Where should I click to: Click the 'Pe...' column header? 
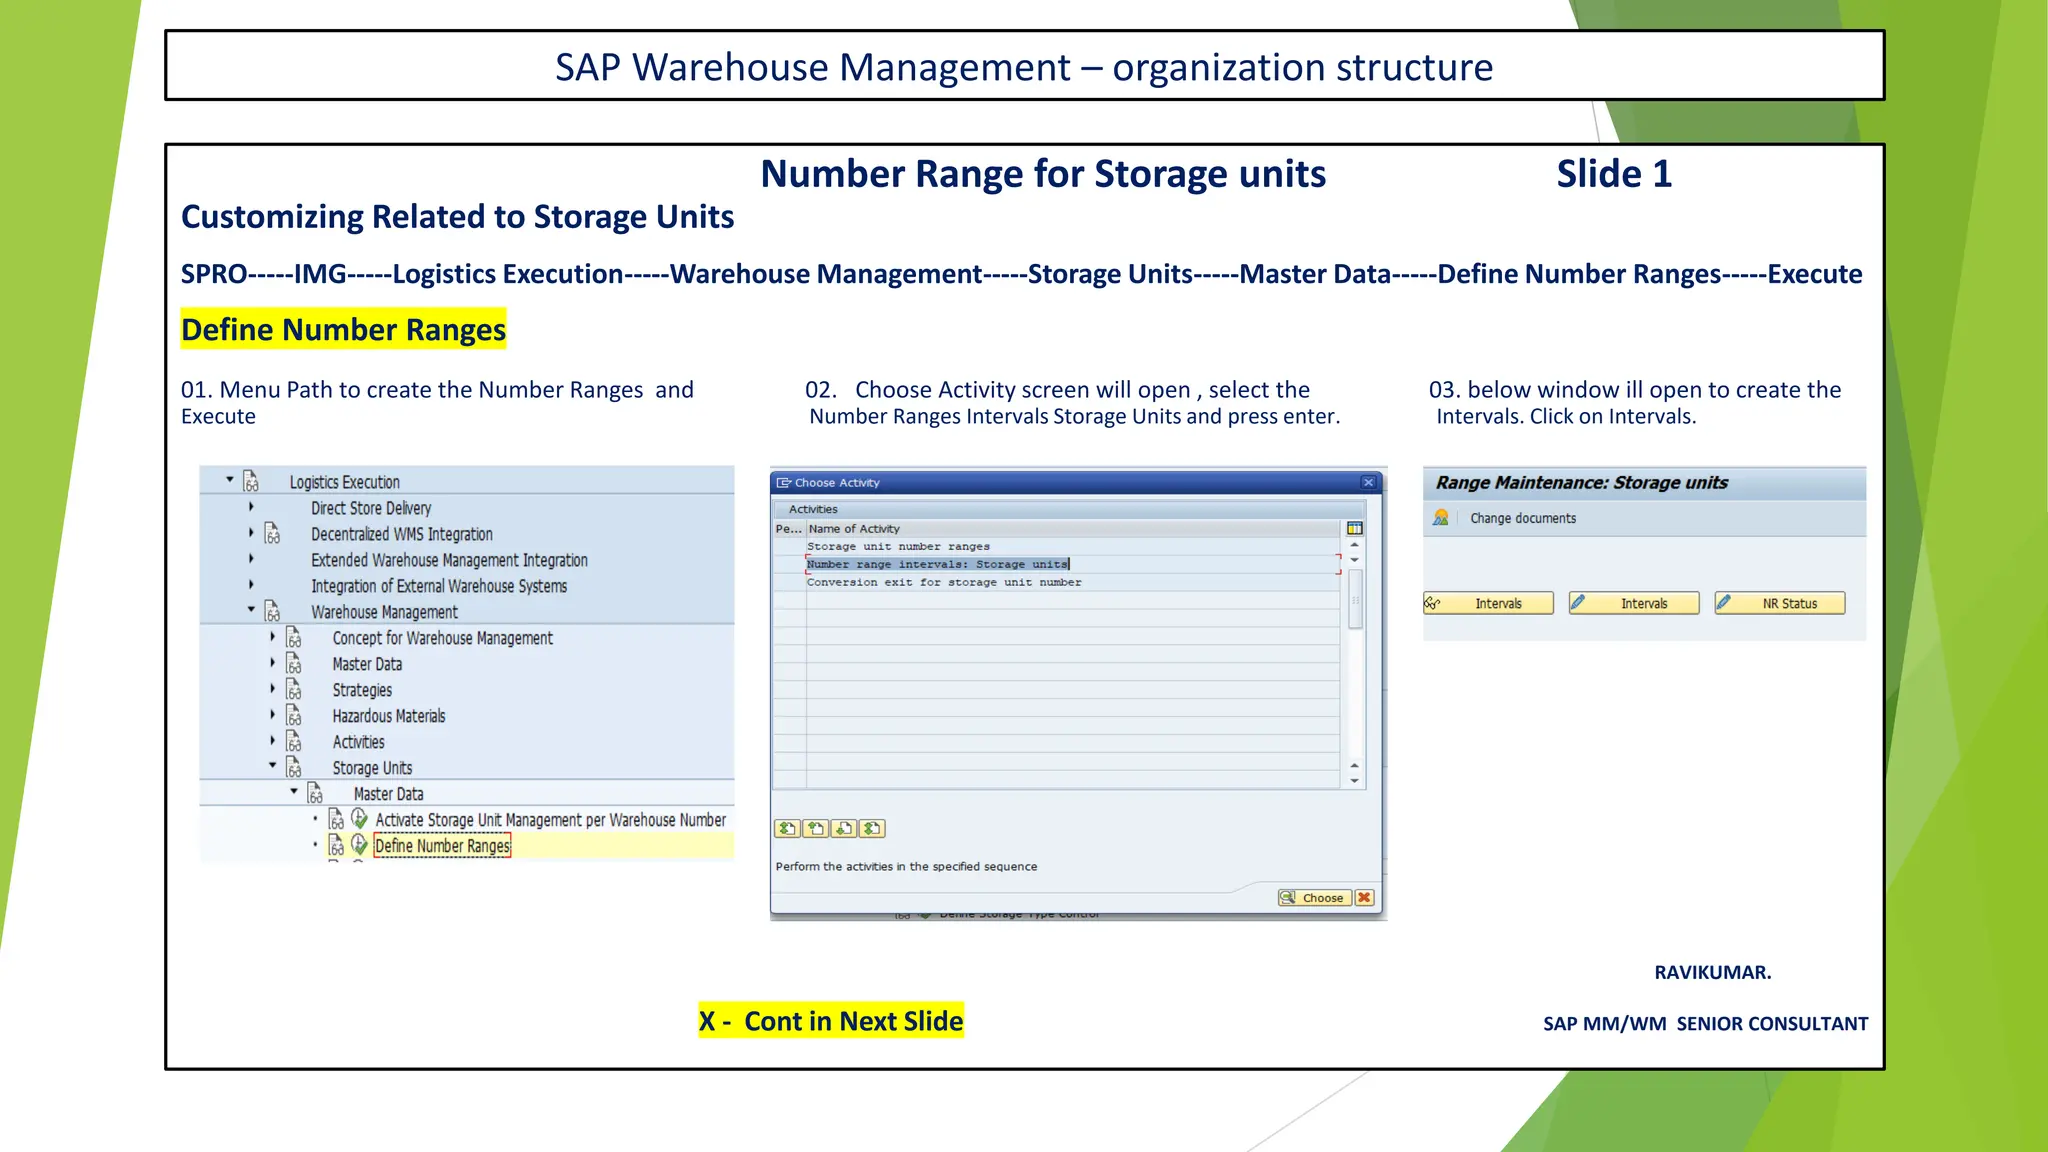tap(789, 529)
